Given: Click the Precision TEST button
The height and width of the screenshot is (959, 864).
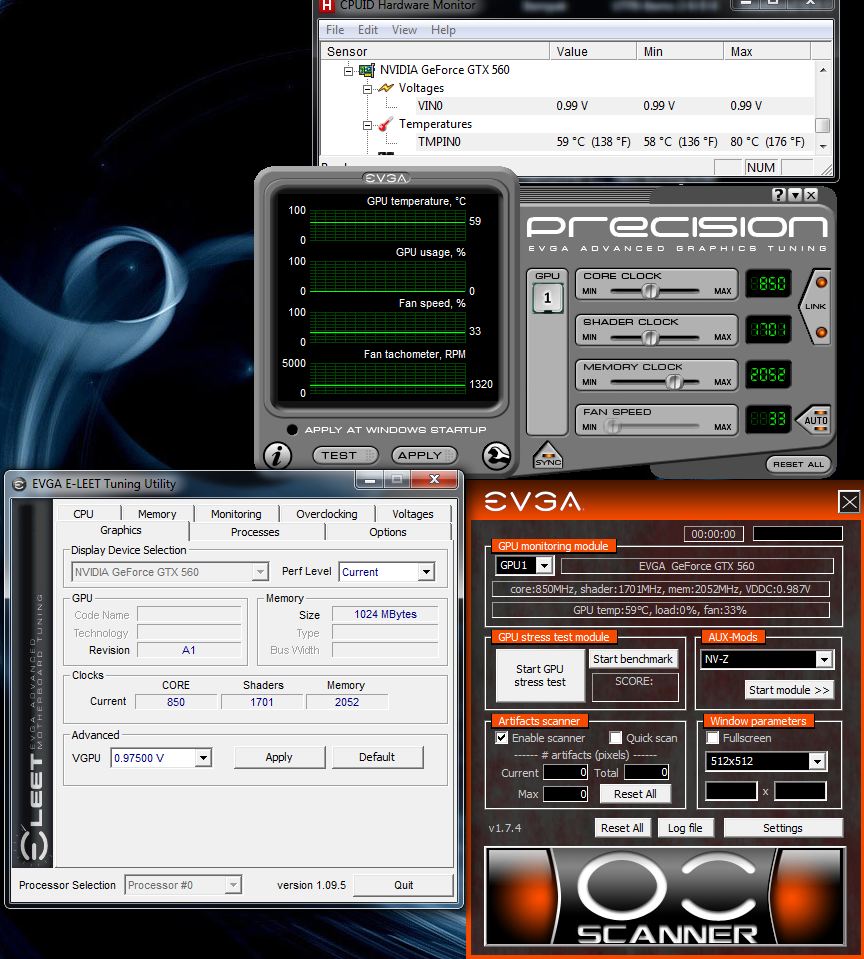Looking at the screenshot, I should (x=345, y=455).
